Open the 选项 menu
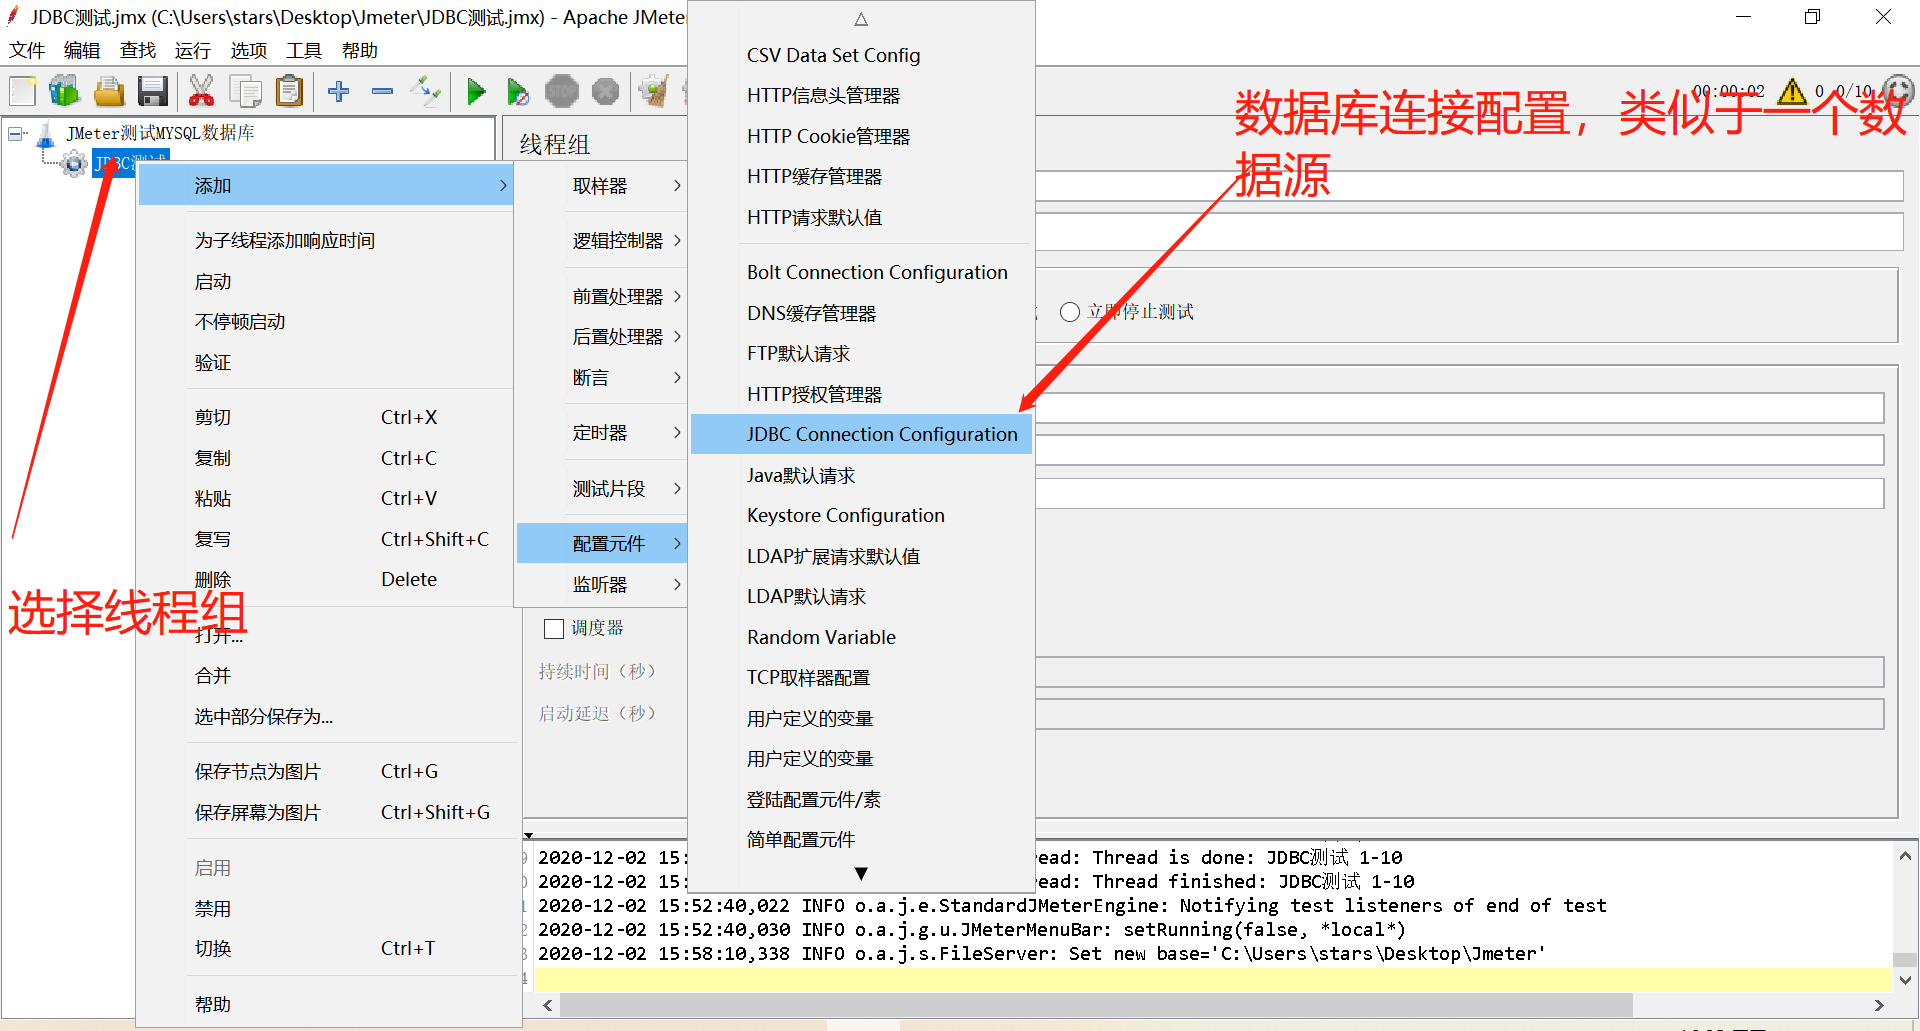Screen dimensions: 1920x1031 pos(248,50)
